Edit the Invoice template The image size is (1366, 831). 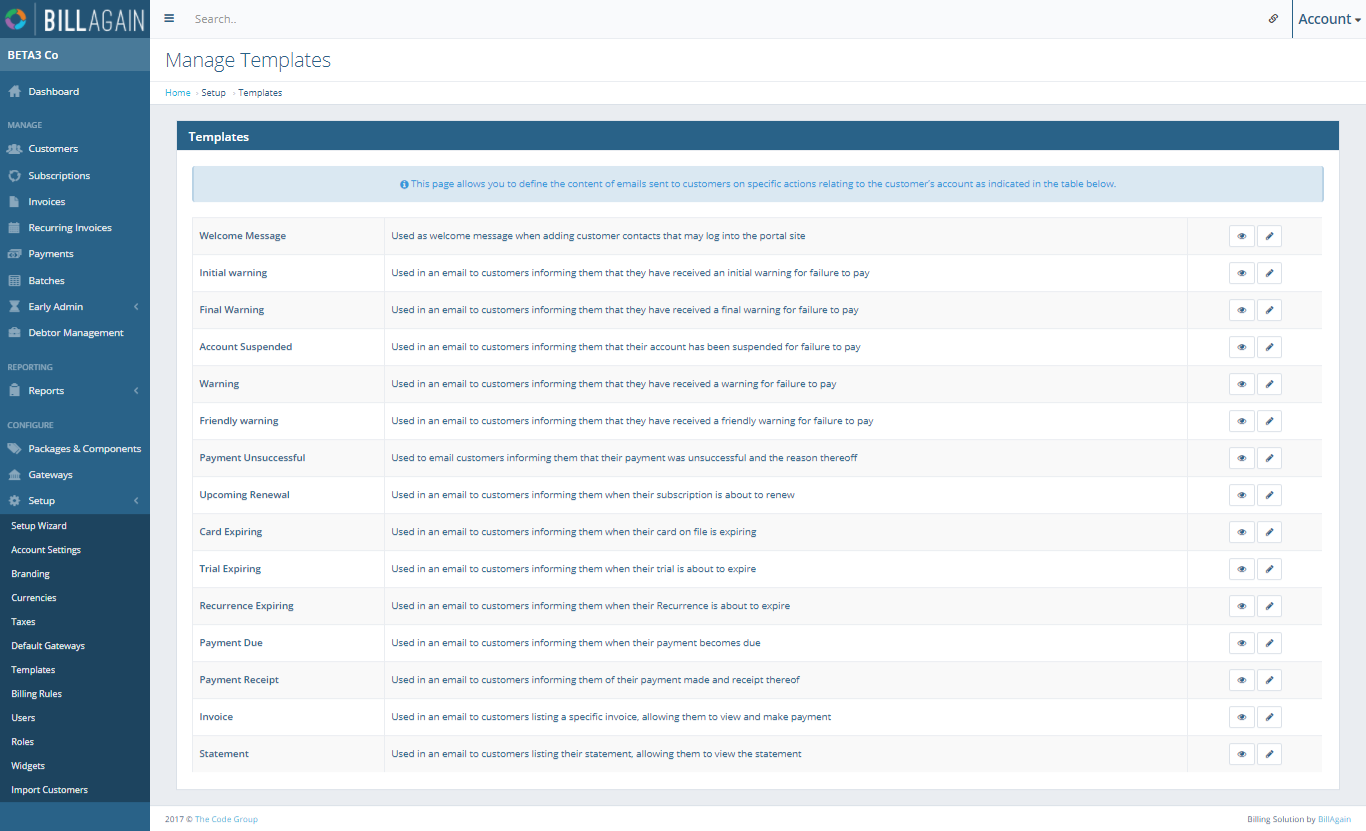tap(1269, 717)
